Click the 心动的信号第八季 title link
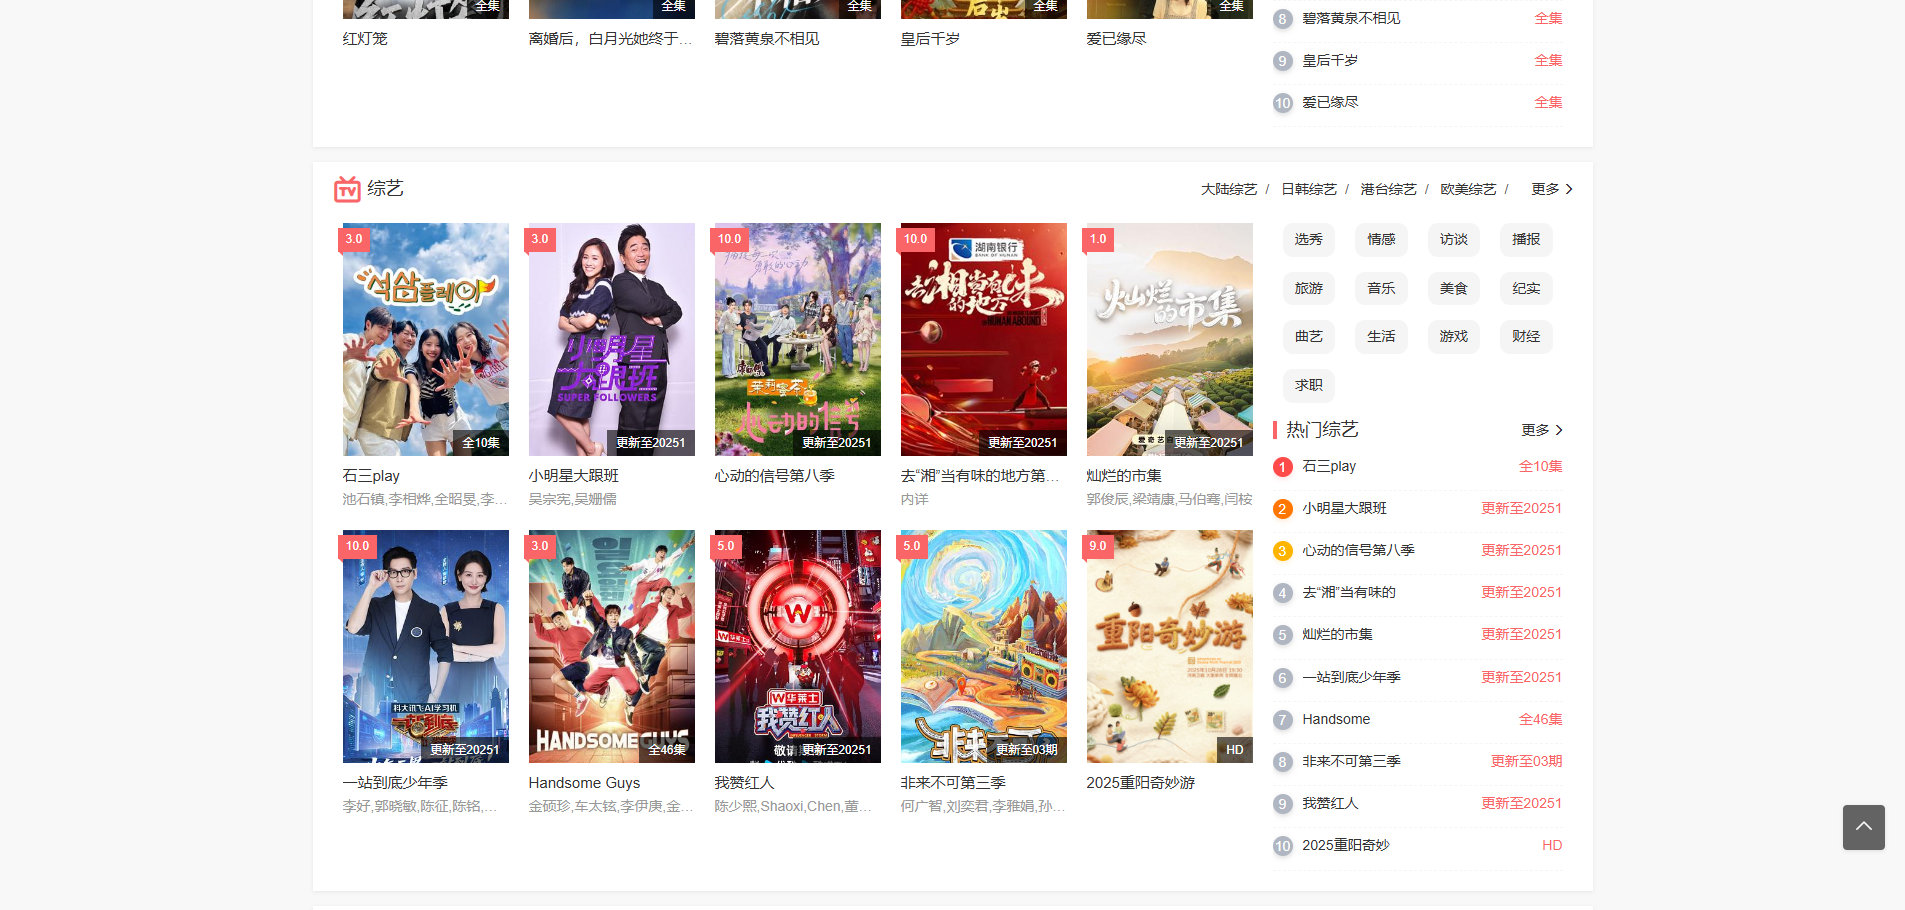 [x=774, y=476]
